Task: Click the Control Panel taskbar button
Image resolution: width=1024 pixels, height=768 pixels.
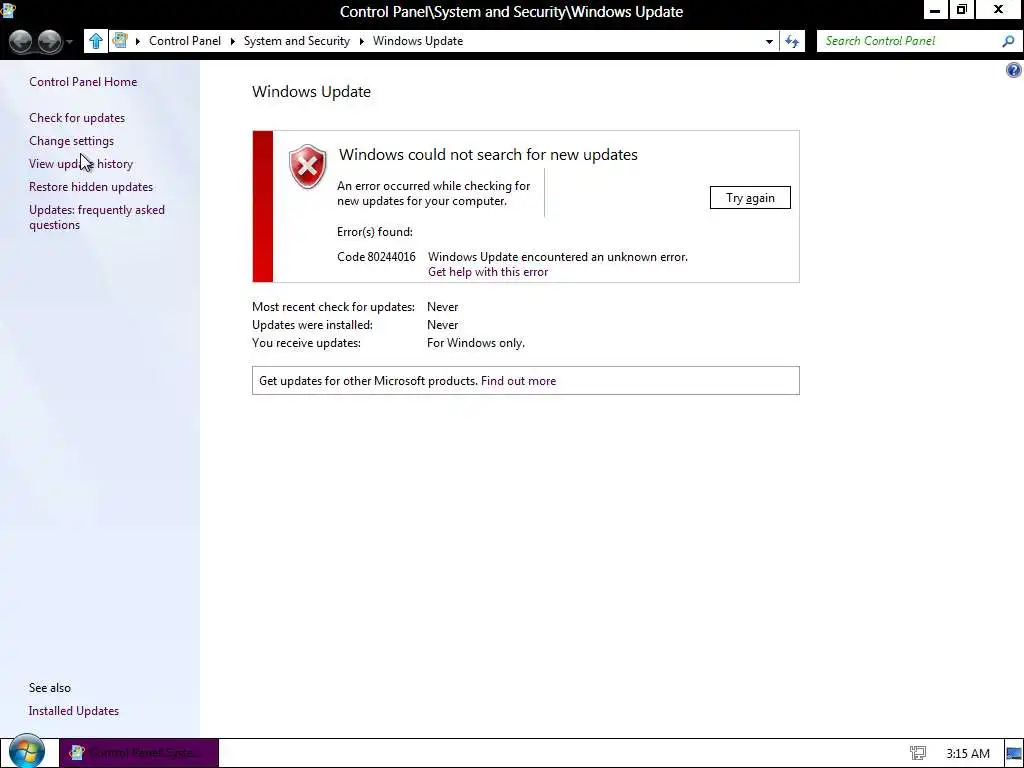Action: coord(139,753)
